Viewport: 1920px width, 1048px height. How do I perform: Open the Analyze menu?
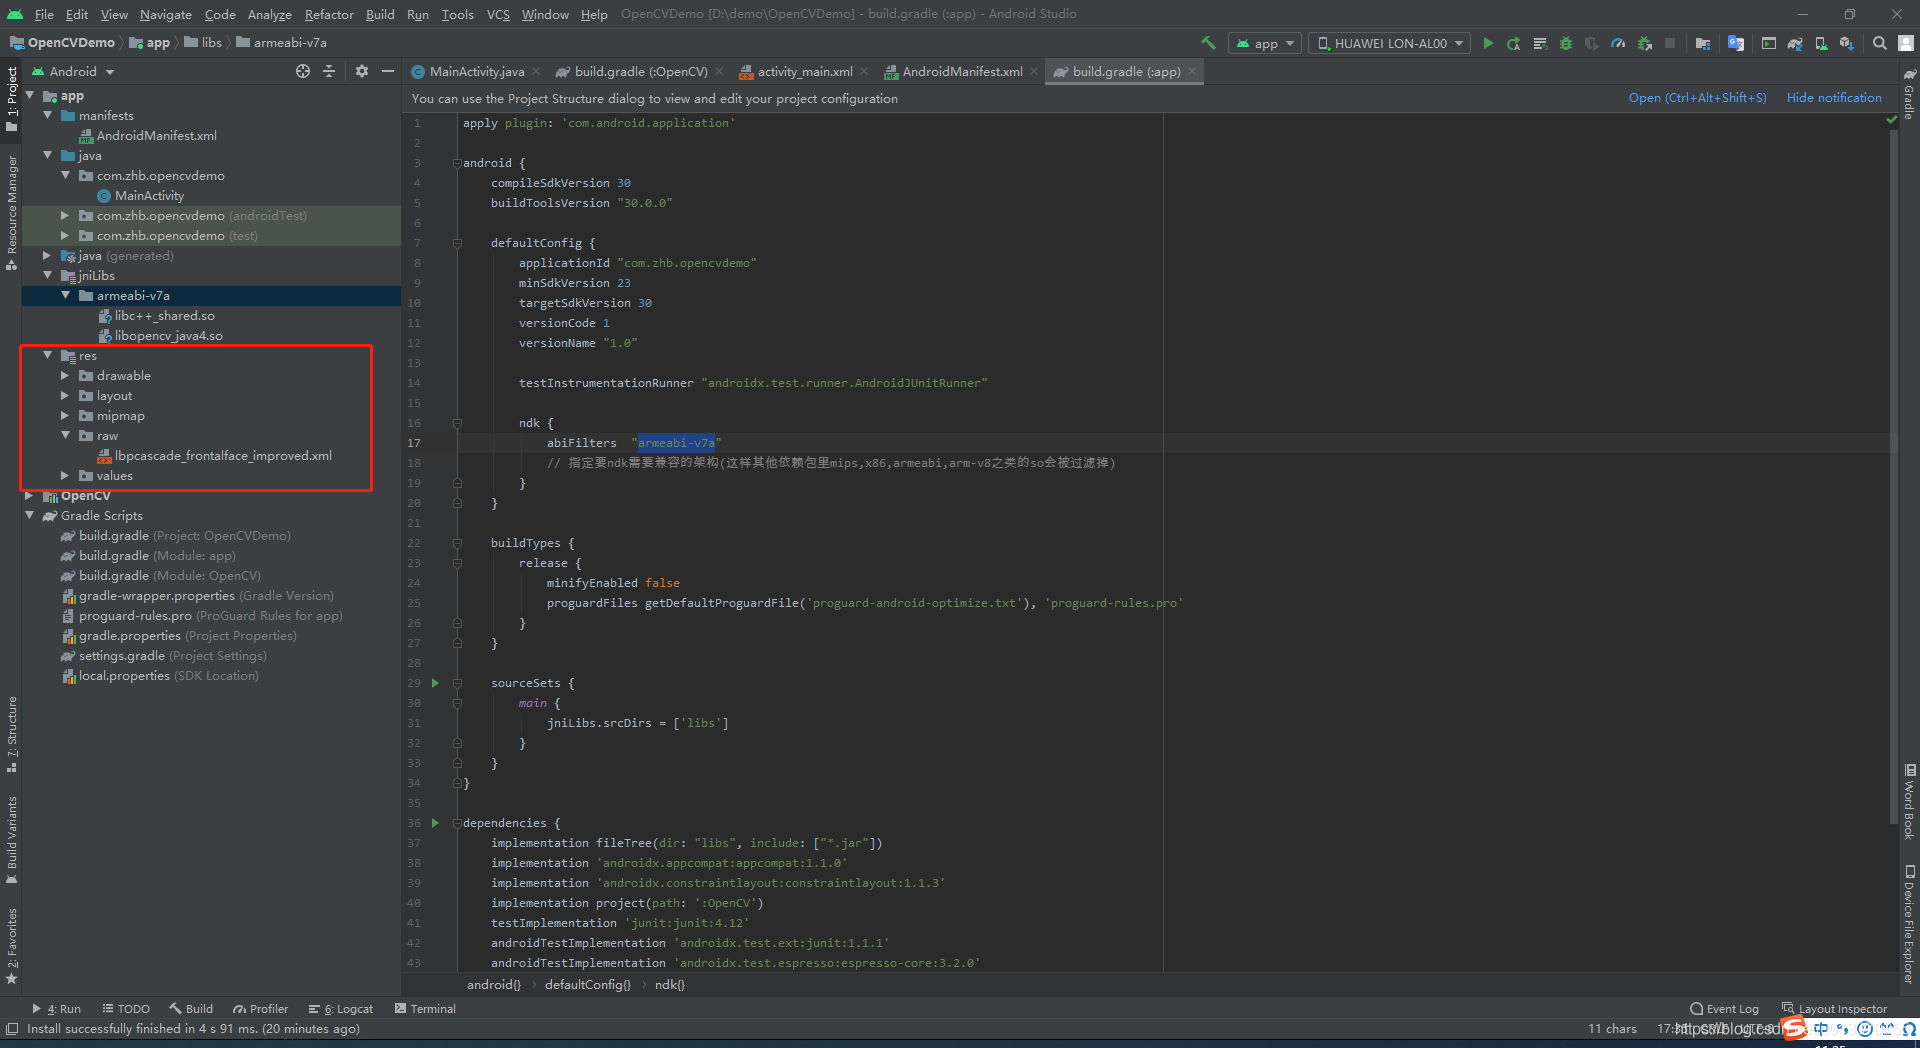coord(270,14)
